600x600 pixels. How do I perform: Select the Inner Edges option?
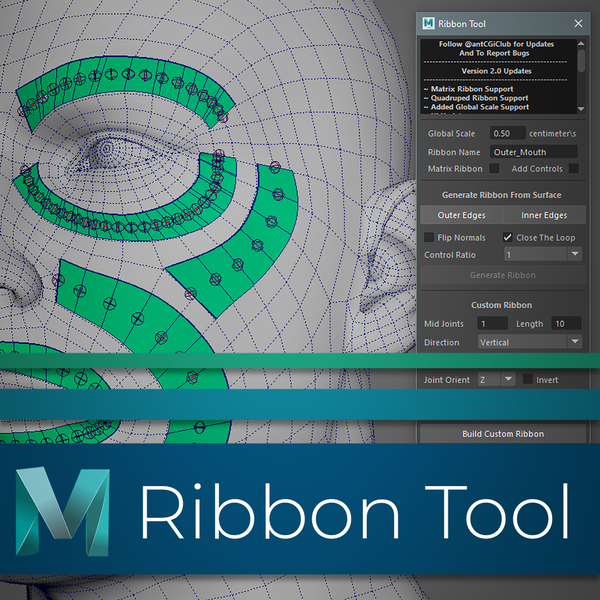pos(544,215)
